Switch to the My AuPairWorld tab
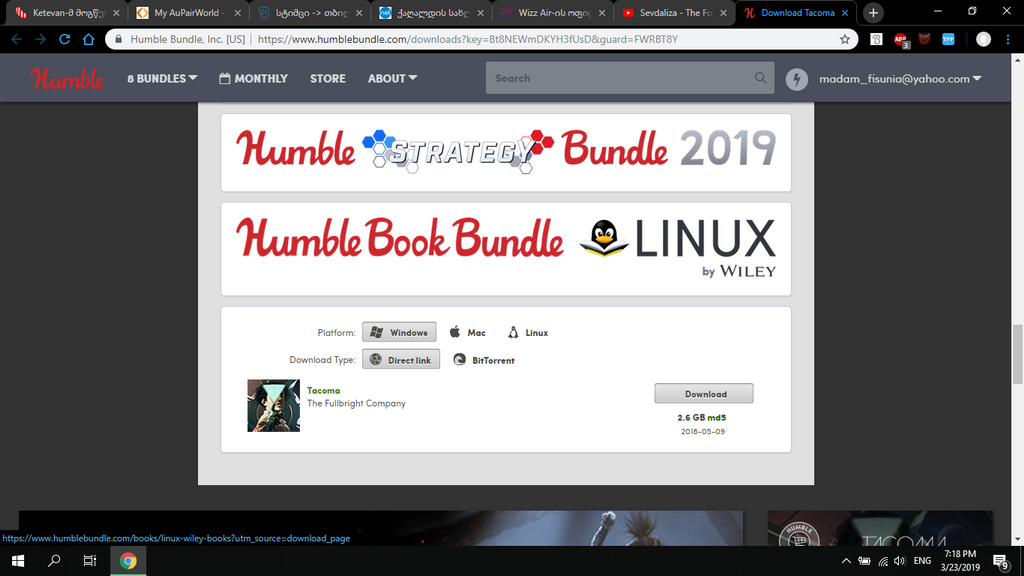1024x576 pixels. pyautogui.click(x=188, y=12)
